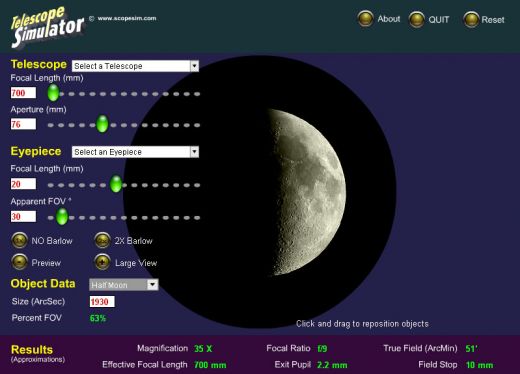Click the True Field value 51'
The image size is (520, 374).
(x=472, y=349)
